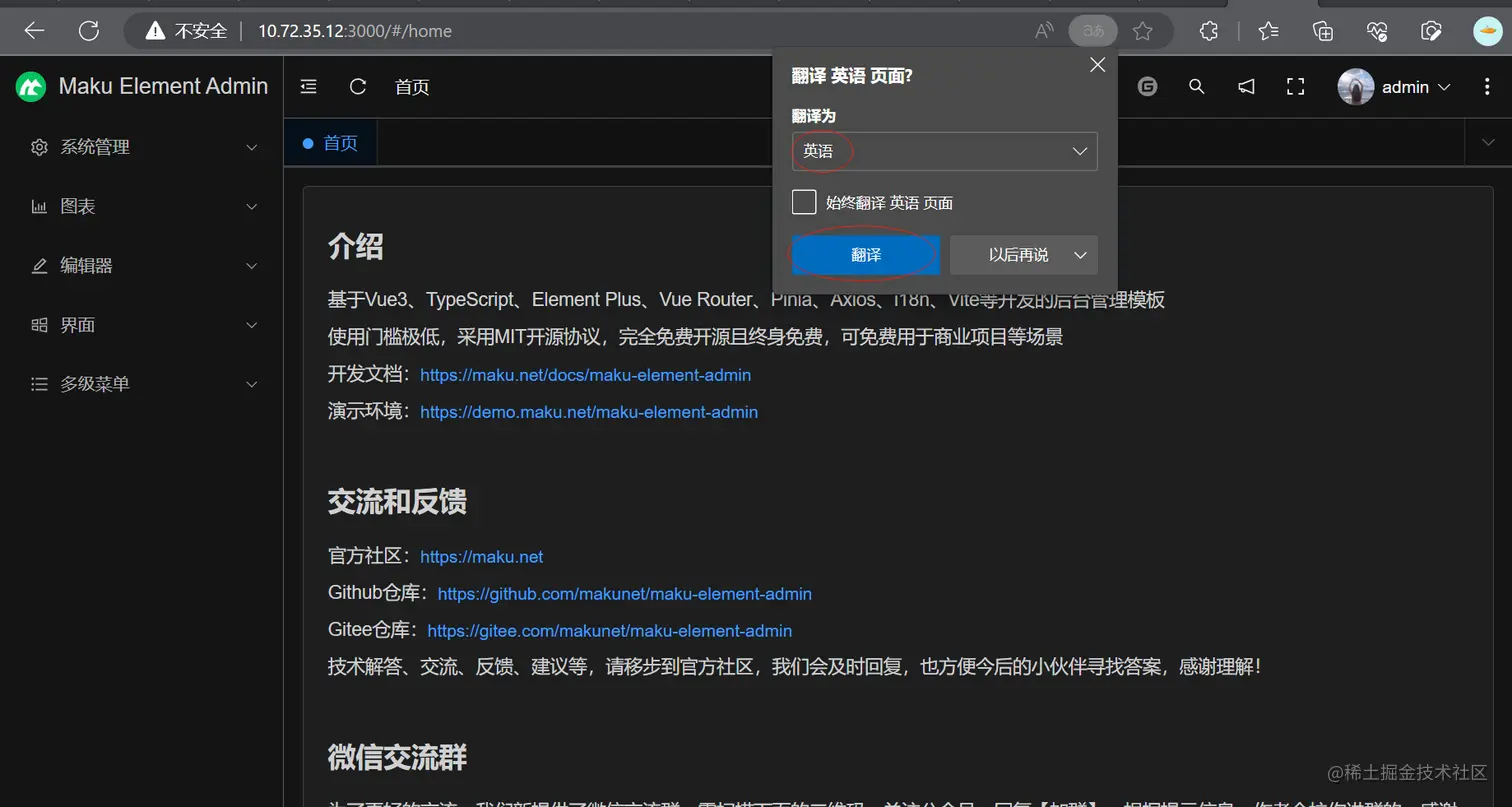Expand the 多级菜单 chevron arrow

click(x=252, y=384)
